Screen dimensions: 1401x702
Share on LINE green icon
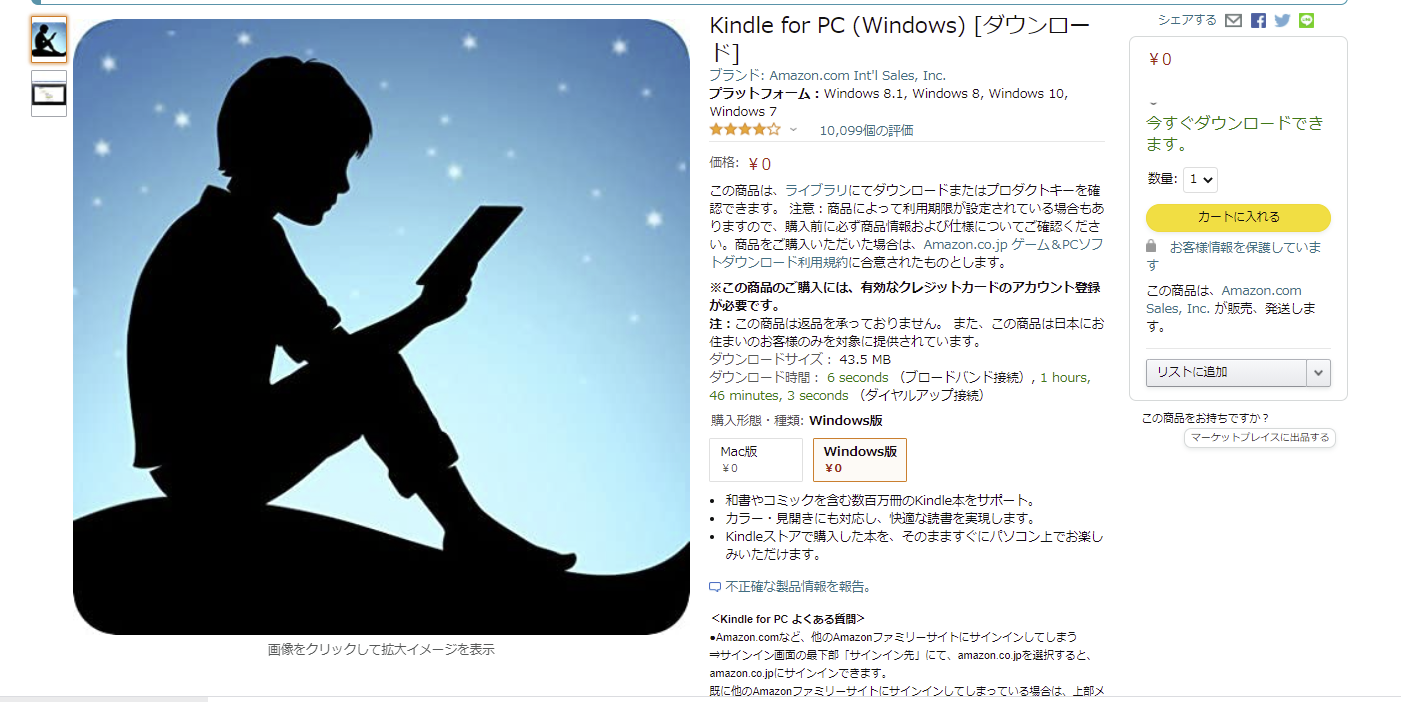1306,20
